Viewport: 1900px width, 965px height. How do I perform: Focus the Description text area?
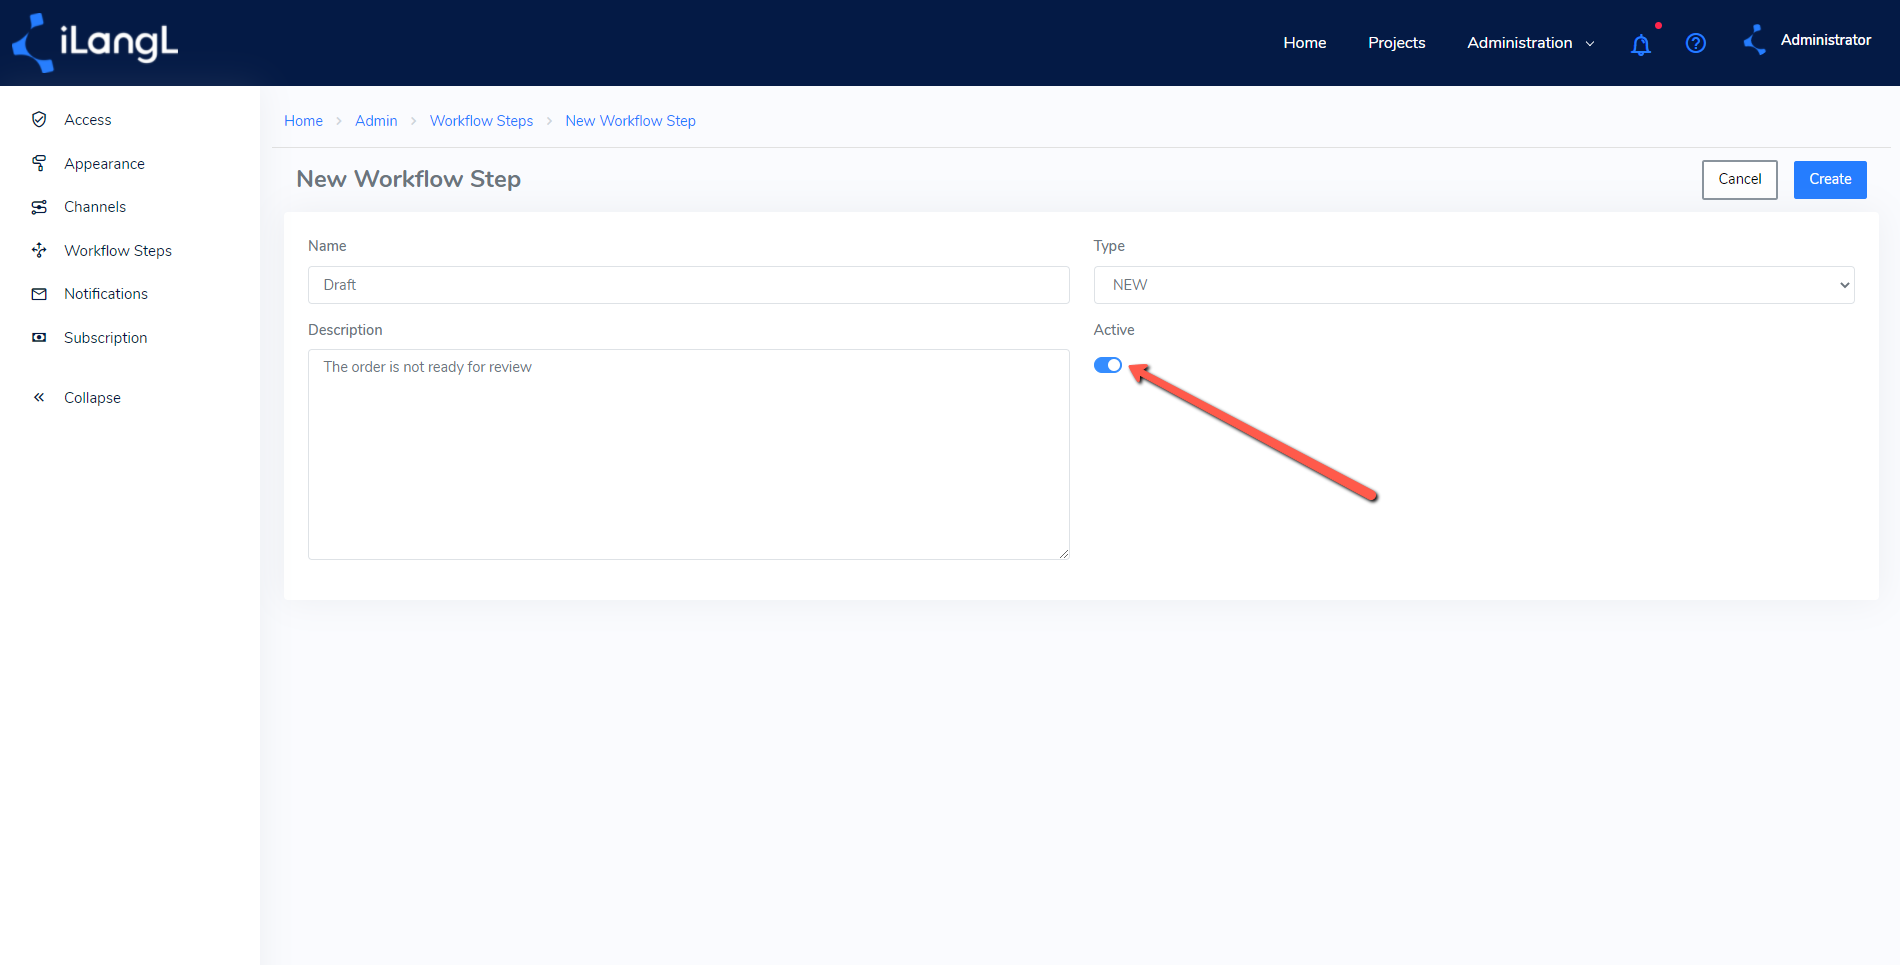click(x=689, y=454)
